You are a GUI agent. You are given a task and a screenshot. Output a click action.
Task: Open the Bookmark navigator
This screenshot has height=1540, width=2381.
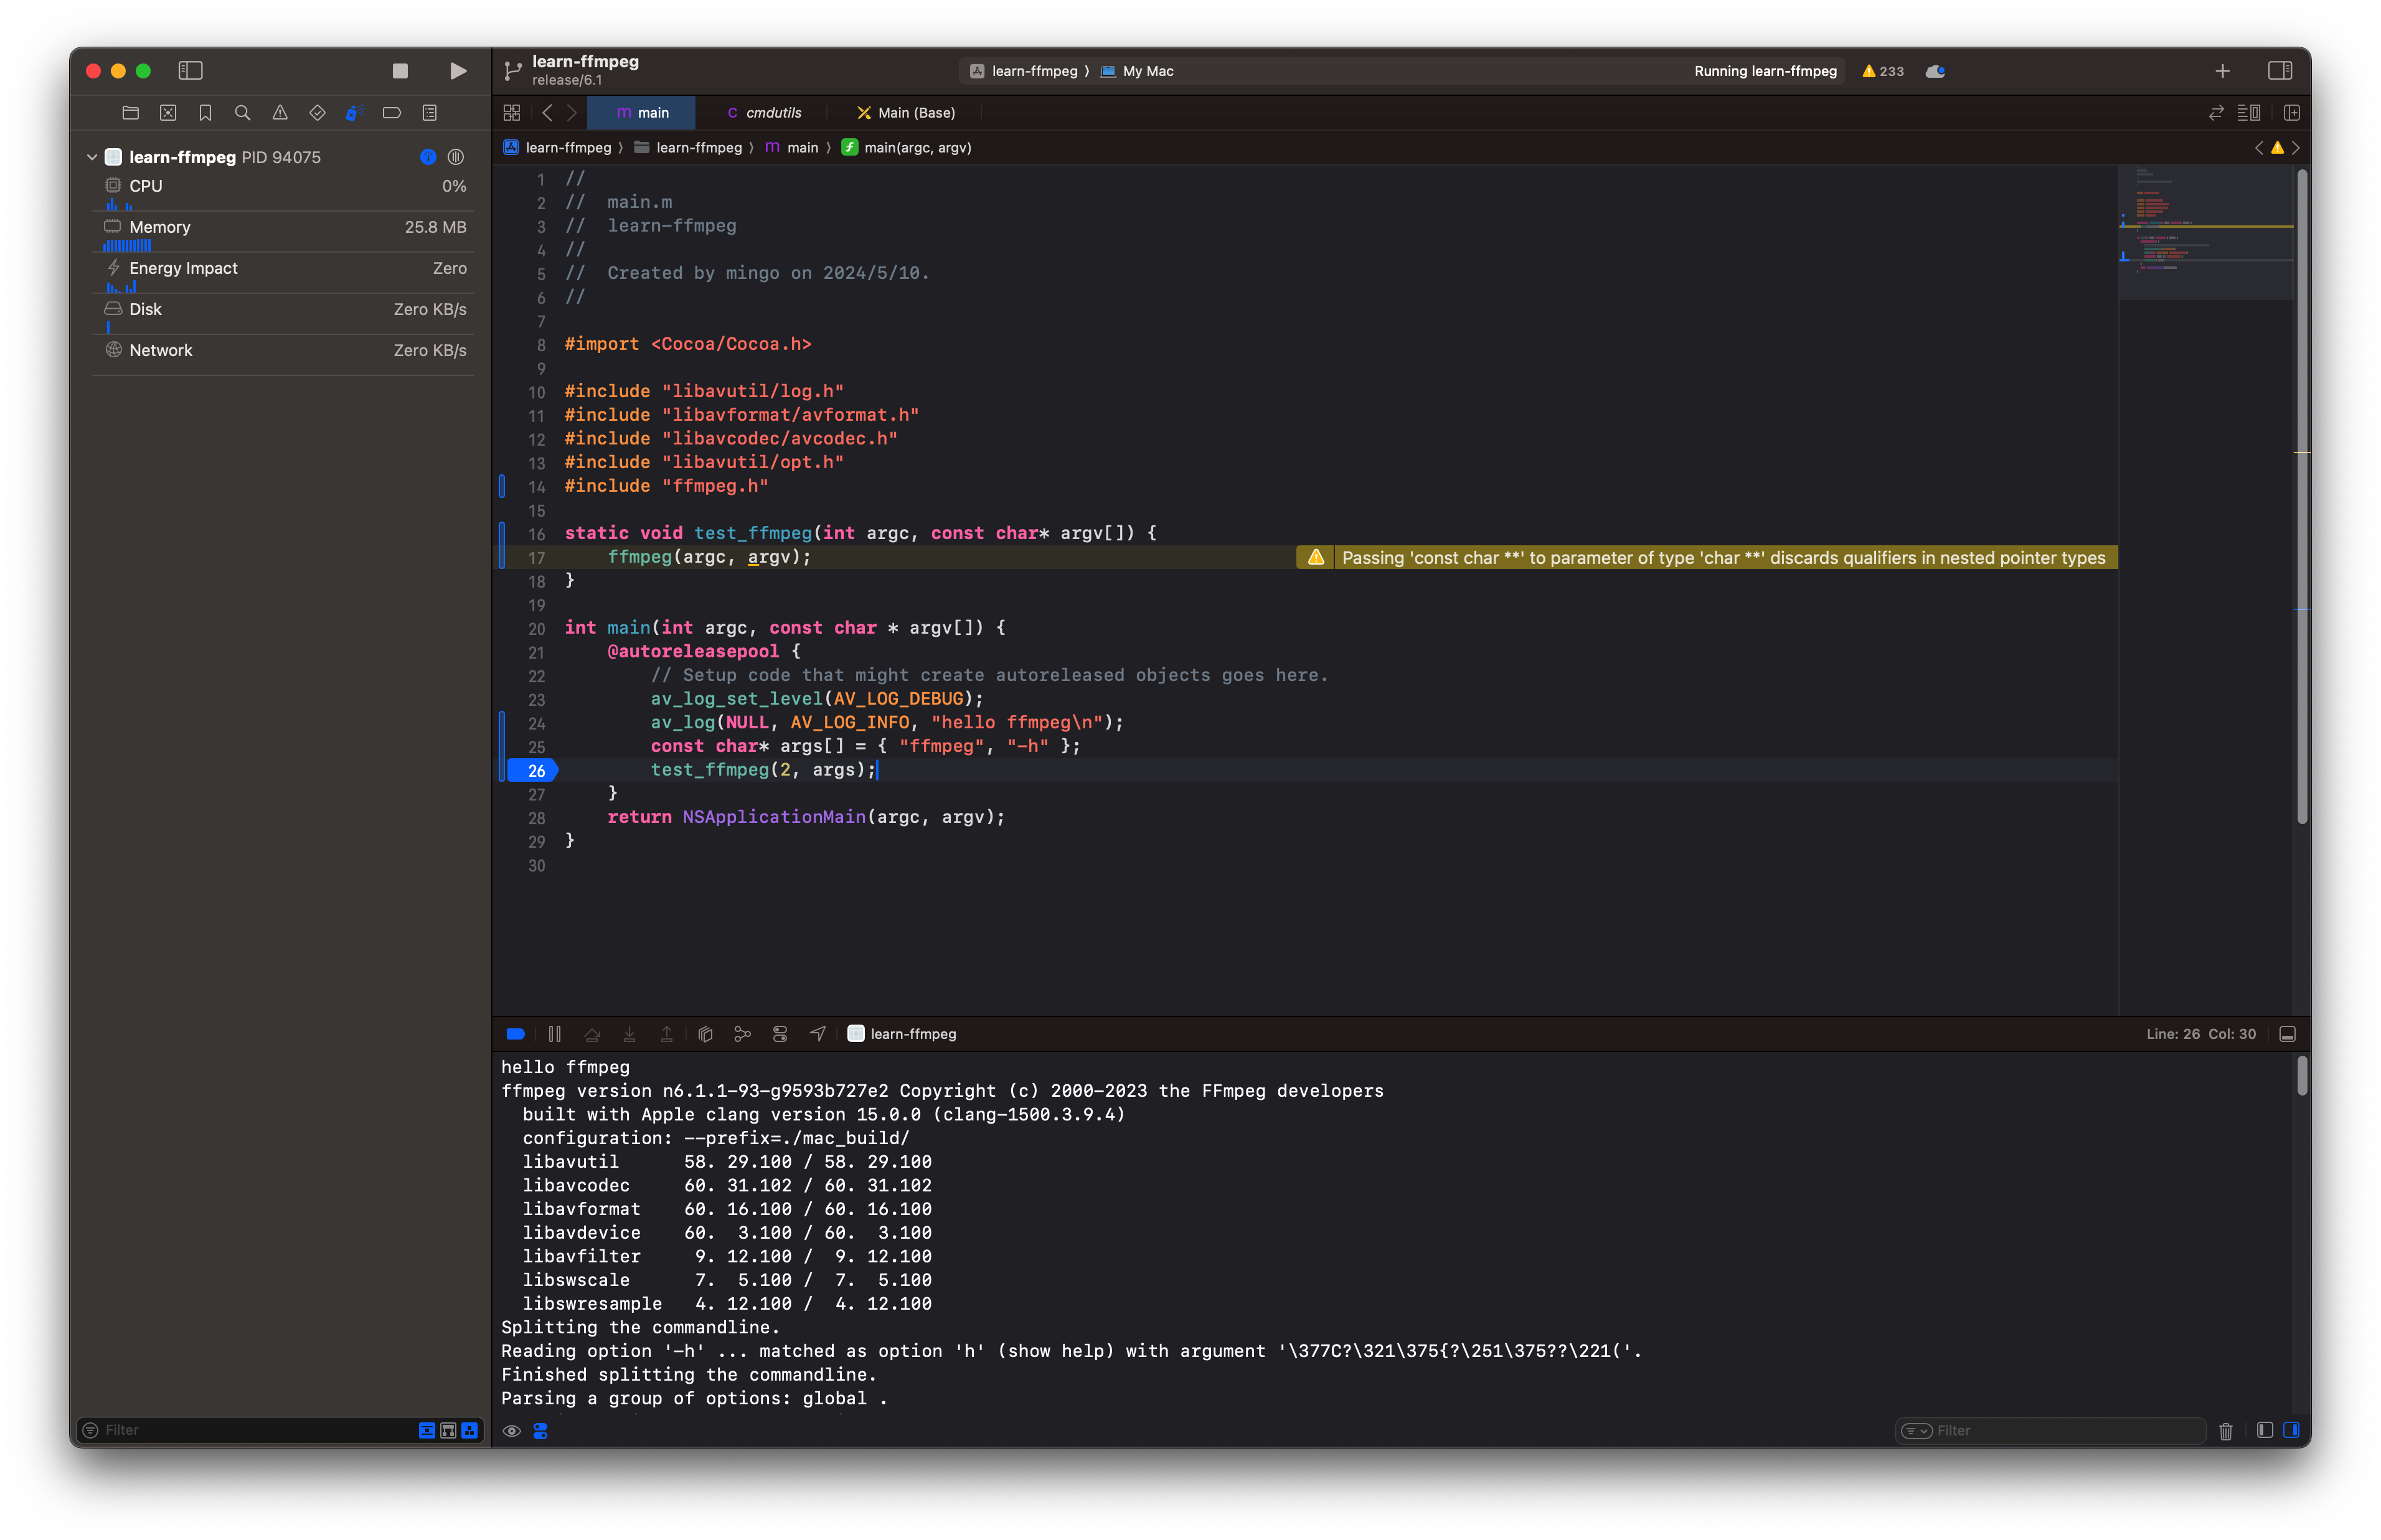205,113
